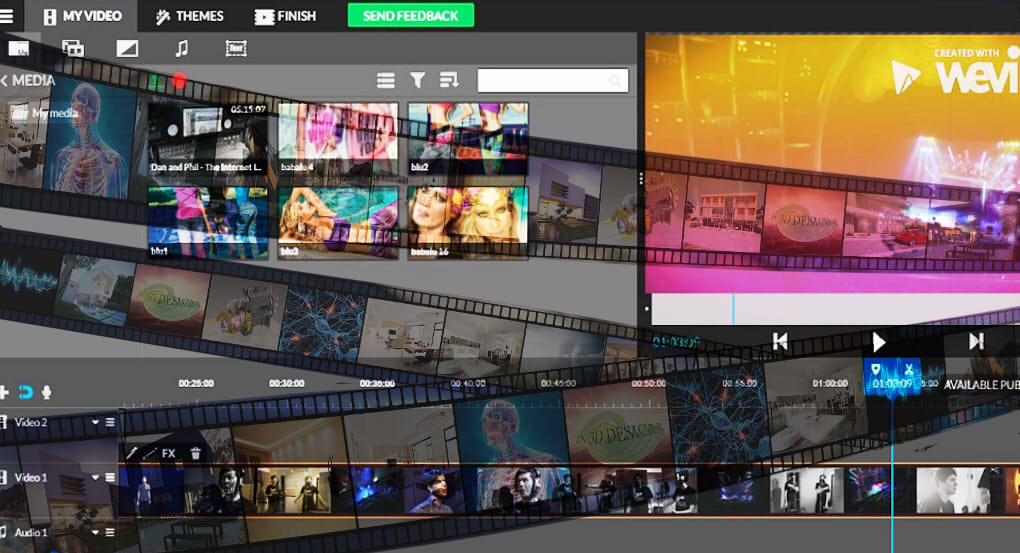1020x553 pixels.
Task: Open the media filter funnel
Action: click(x=418, y=80)
